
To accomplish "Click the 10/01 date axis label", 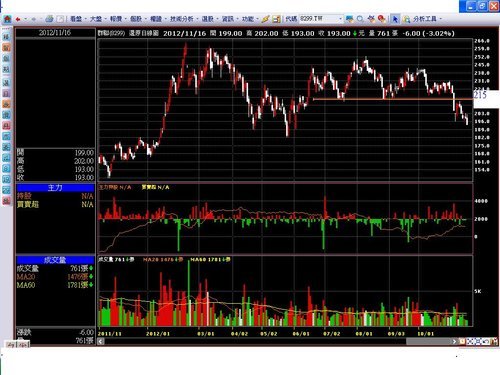I will pyautogui.click(x=426, y=333).
